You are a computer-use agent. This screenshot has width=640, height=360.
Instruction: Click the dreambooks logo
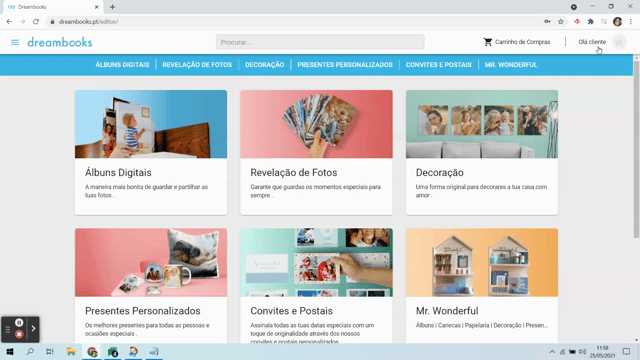(60, 42)
